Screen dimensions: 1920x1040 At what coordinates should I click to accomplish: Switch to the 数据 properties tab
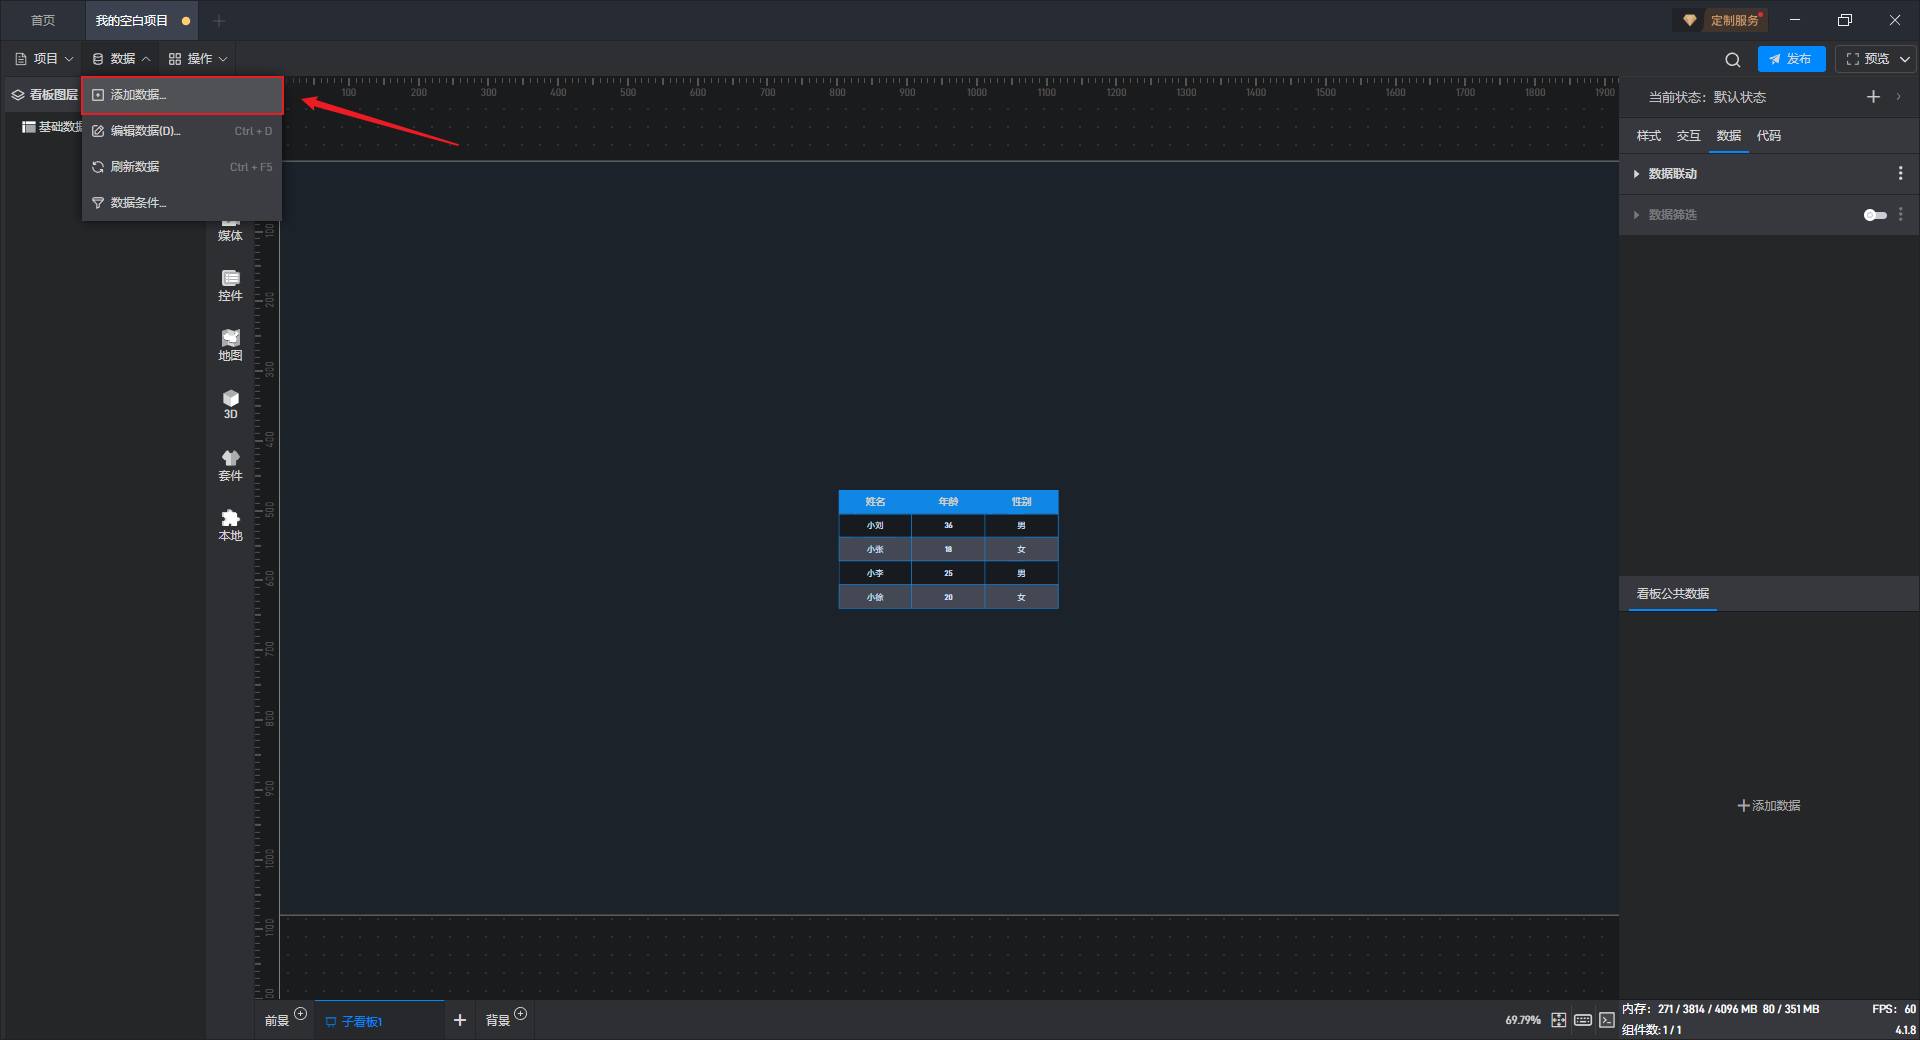coord(1728,136)
